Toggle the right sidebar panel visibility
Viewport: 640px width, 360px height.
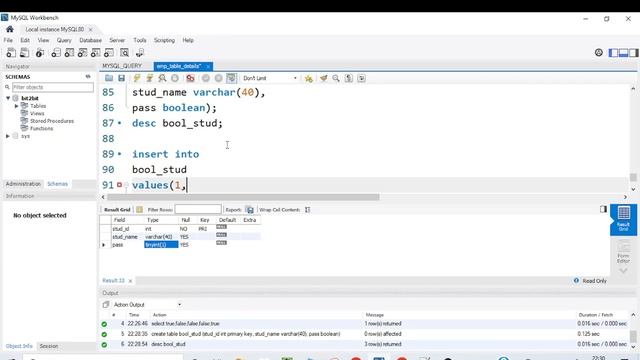(633, 53)
